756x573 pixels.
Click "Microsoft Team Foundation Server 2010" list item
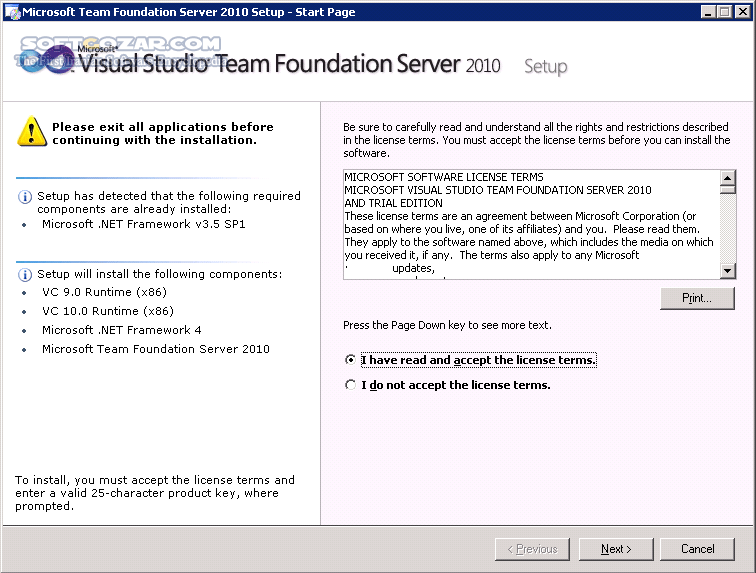pos(156,349)
